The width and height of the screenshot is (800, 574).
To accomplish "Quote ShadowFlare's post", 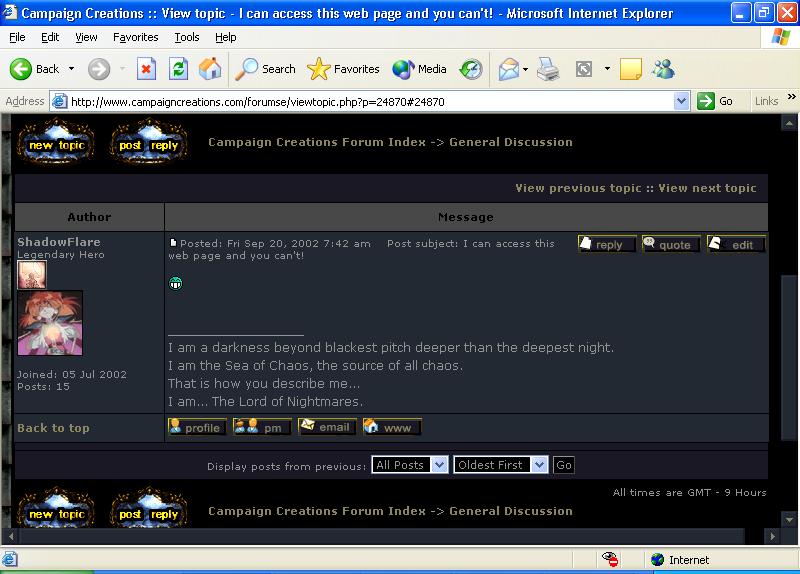I will (671, 244).
